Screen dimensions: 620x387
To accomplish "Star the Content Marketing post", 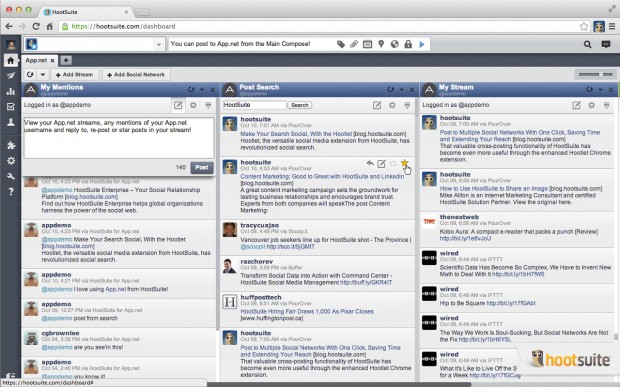I will coord(404,163).
